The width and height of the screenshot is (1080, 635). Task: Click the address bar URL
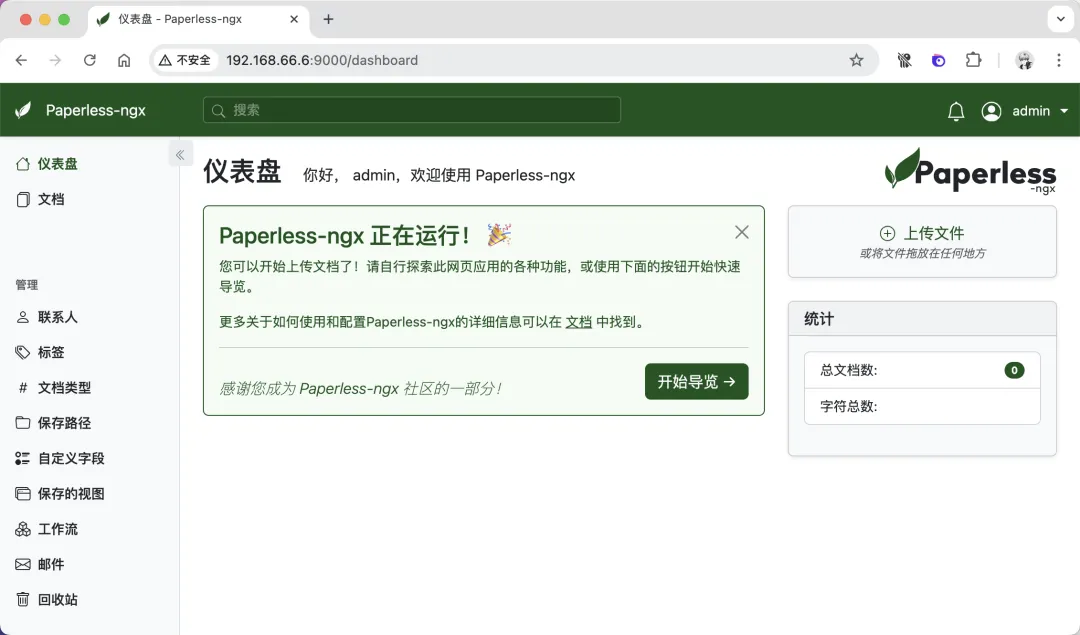pos(322,61)
